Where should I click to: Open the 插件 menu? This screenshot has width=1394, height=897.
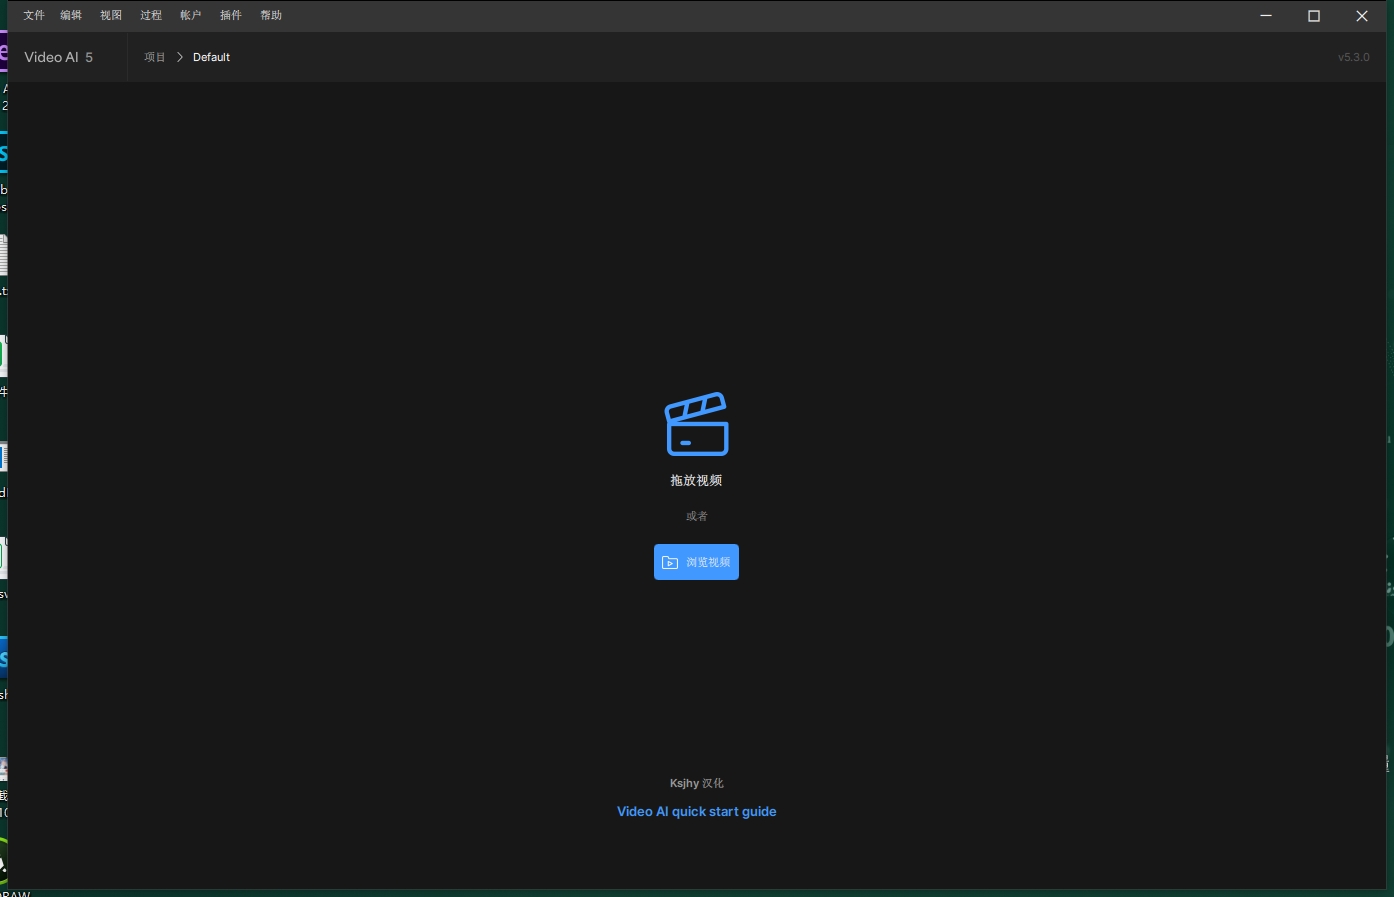231,15
